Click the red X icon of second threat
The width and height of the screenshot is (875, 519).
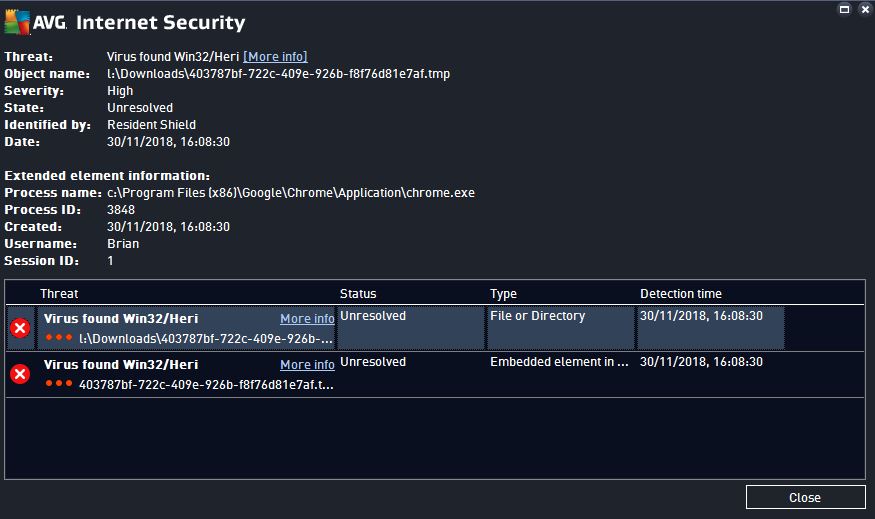20,374
